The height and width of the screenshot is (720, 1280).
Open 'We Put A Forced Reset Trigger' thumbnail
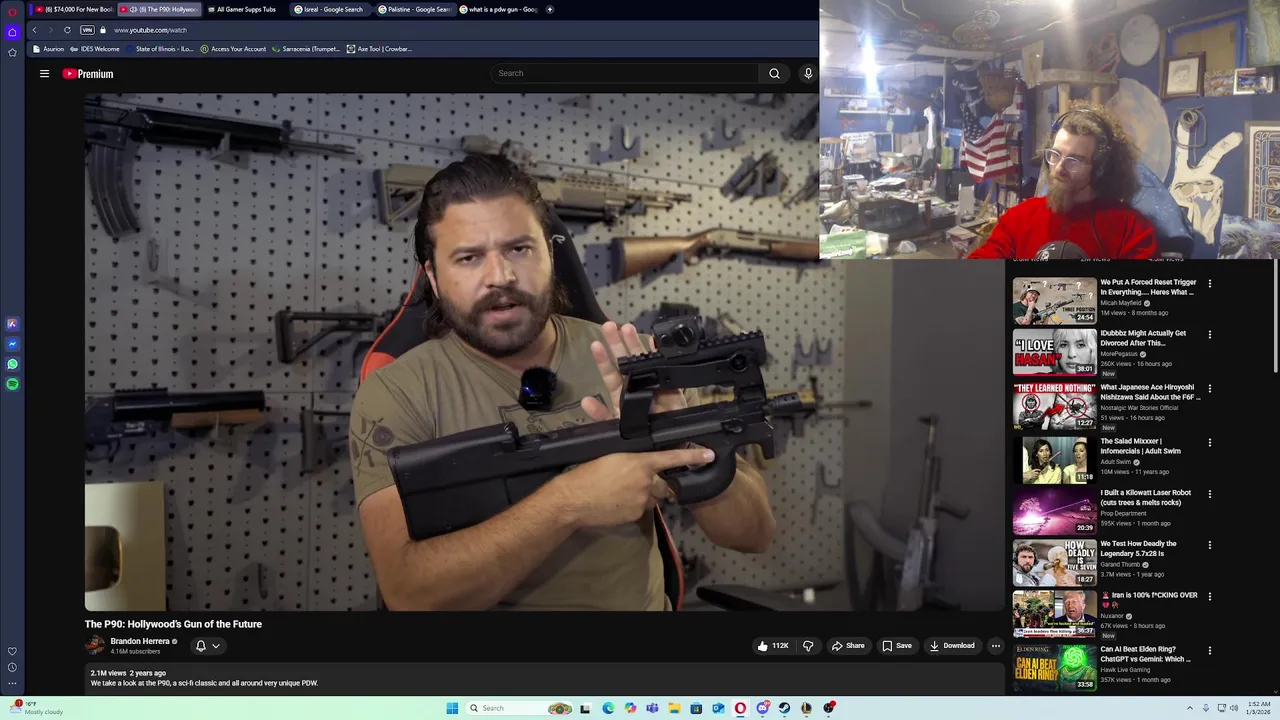pos(1055,300)
